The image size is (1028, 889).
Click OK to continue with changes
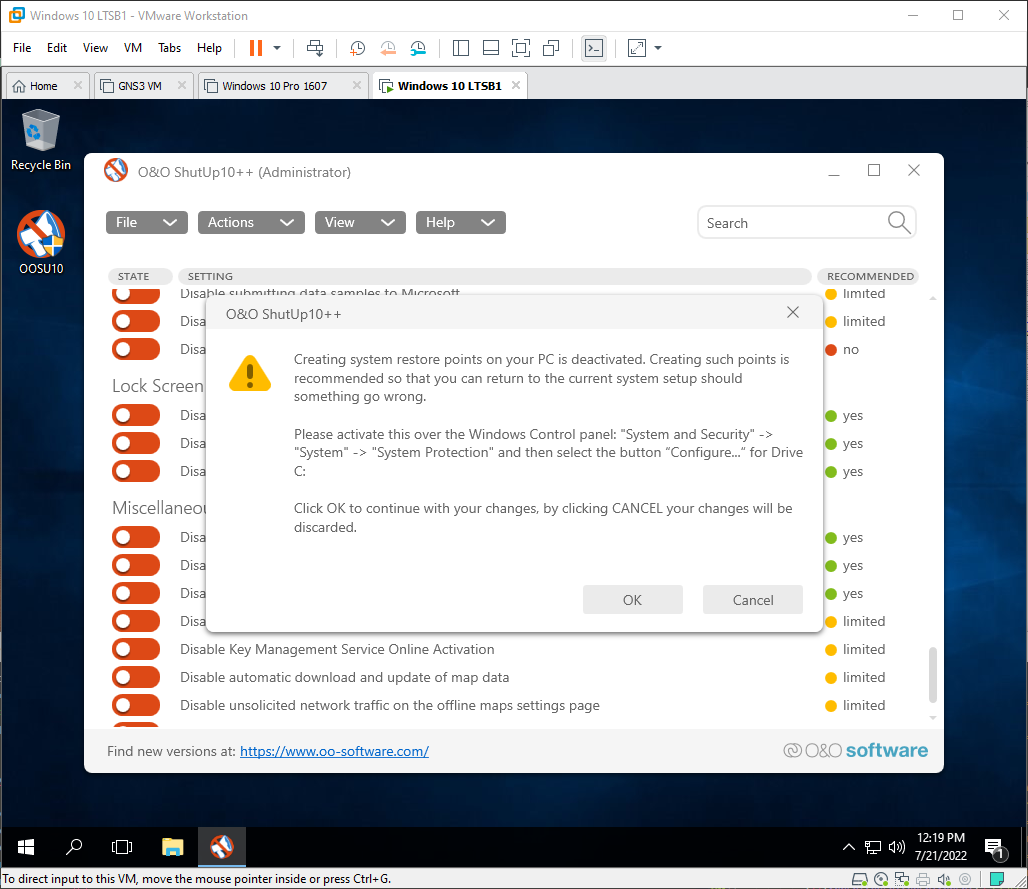tap(633, 600)
